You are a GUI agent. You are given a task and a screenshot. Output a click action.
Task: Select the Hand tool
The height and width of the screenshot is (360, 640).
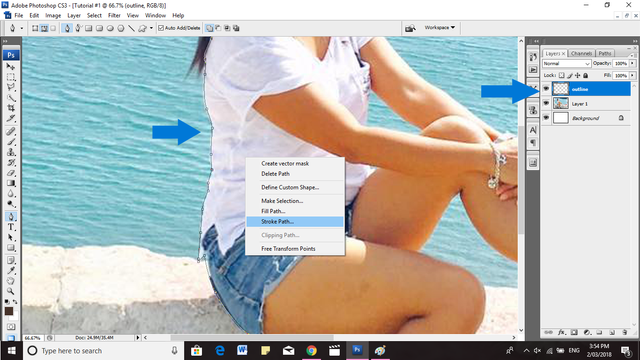click(x=11, y=281)
